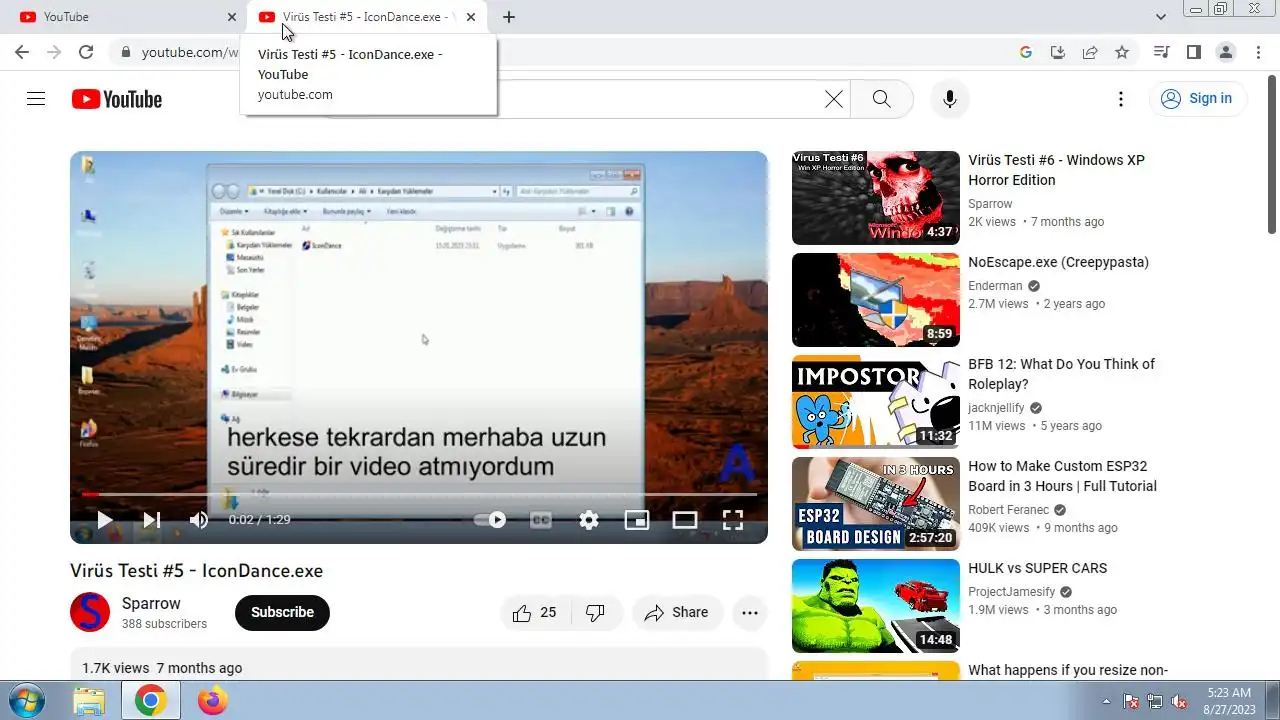This screenshot has width=1280, height=720.
Task: Close the Virüs Testi #5 tab
Action: (472, 17)
